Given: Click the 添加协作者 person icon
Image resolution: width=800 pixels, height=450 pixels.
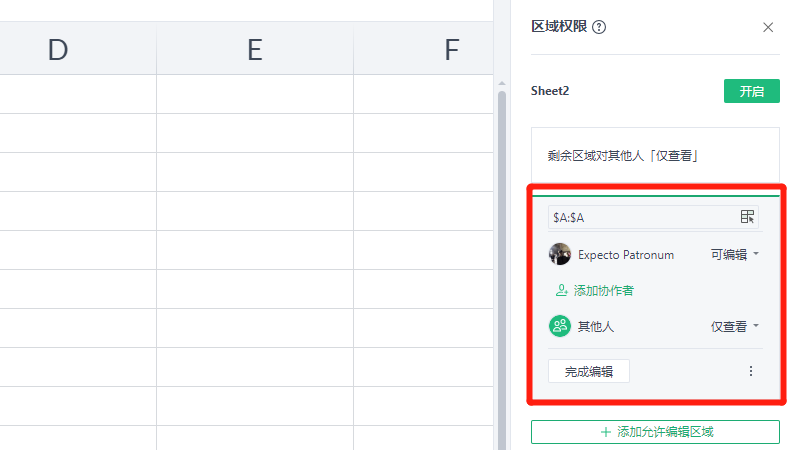Looking at the screenshot, I should tap(561, 290).
